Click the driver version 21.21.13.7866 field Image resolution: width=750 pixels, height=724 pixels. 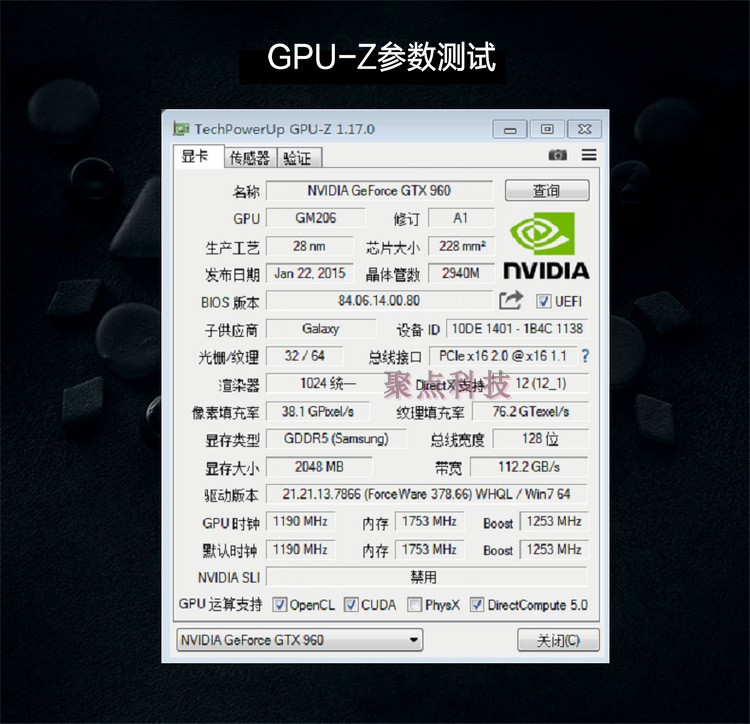click(427, 494)
